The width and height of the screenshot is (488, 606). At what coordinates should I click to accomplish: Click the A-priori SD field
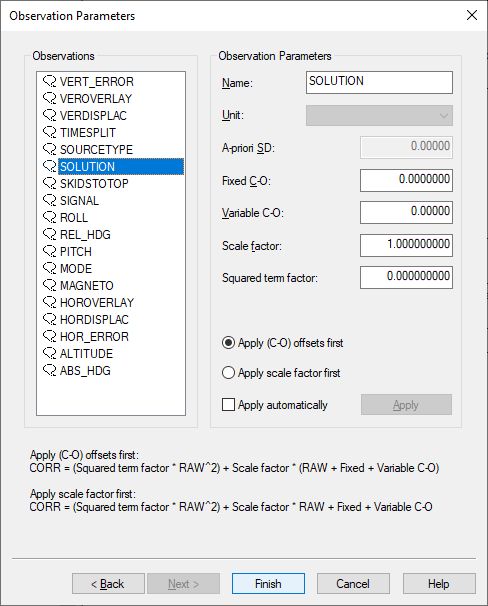(406, 147)
